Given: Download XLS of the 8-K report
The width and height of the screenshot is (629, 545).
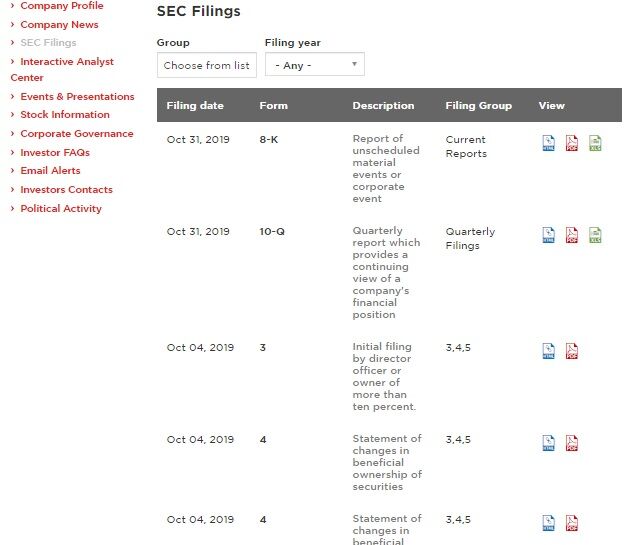Looking at the screenshot, I should point(595,143).
